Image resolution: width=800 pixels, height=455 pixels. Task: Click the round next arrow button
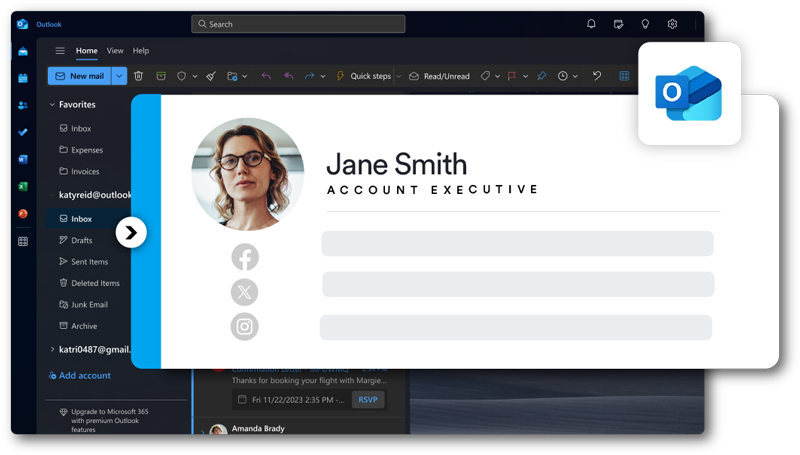coord(131,233)
